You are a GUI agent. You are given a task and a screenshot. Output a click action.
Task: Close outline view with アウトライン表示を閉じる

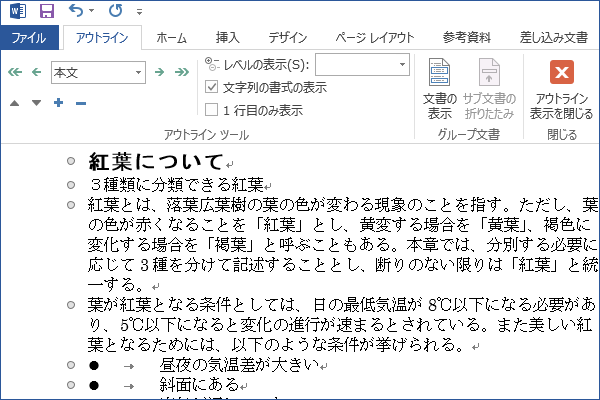click(561, 89)
